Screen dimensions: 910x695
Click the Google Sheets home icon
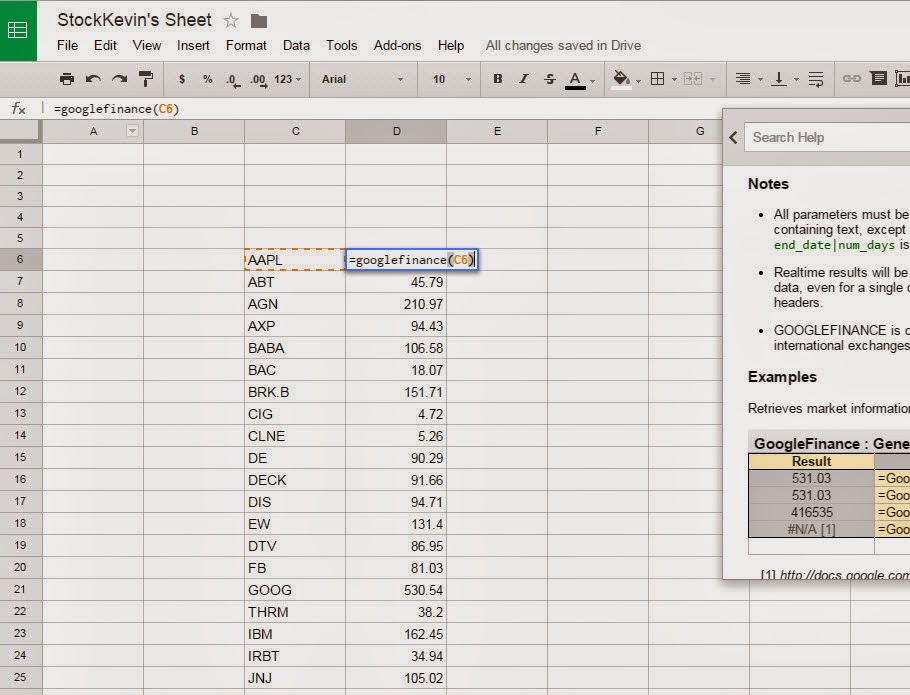click(x=18, y=29)
